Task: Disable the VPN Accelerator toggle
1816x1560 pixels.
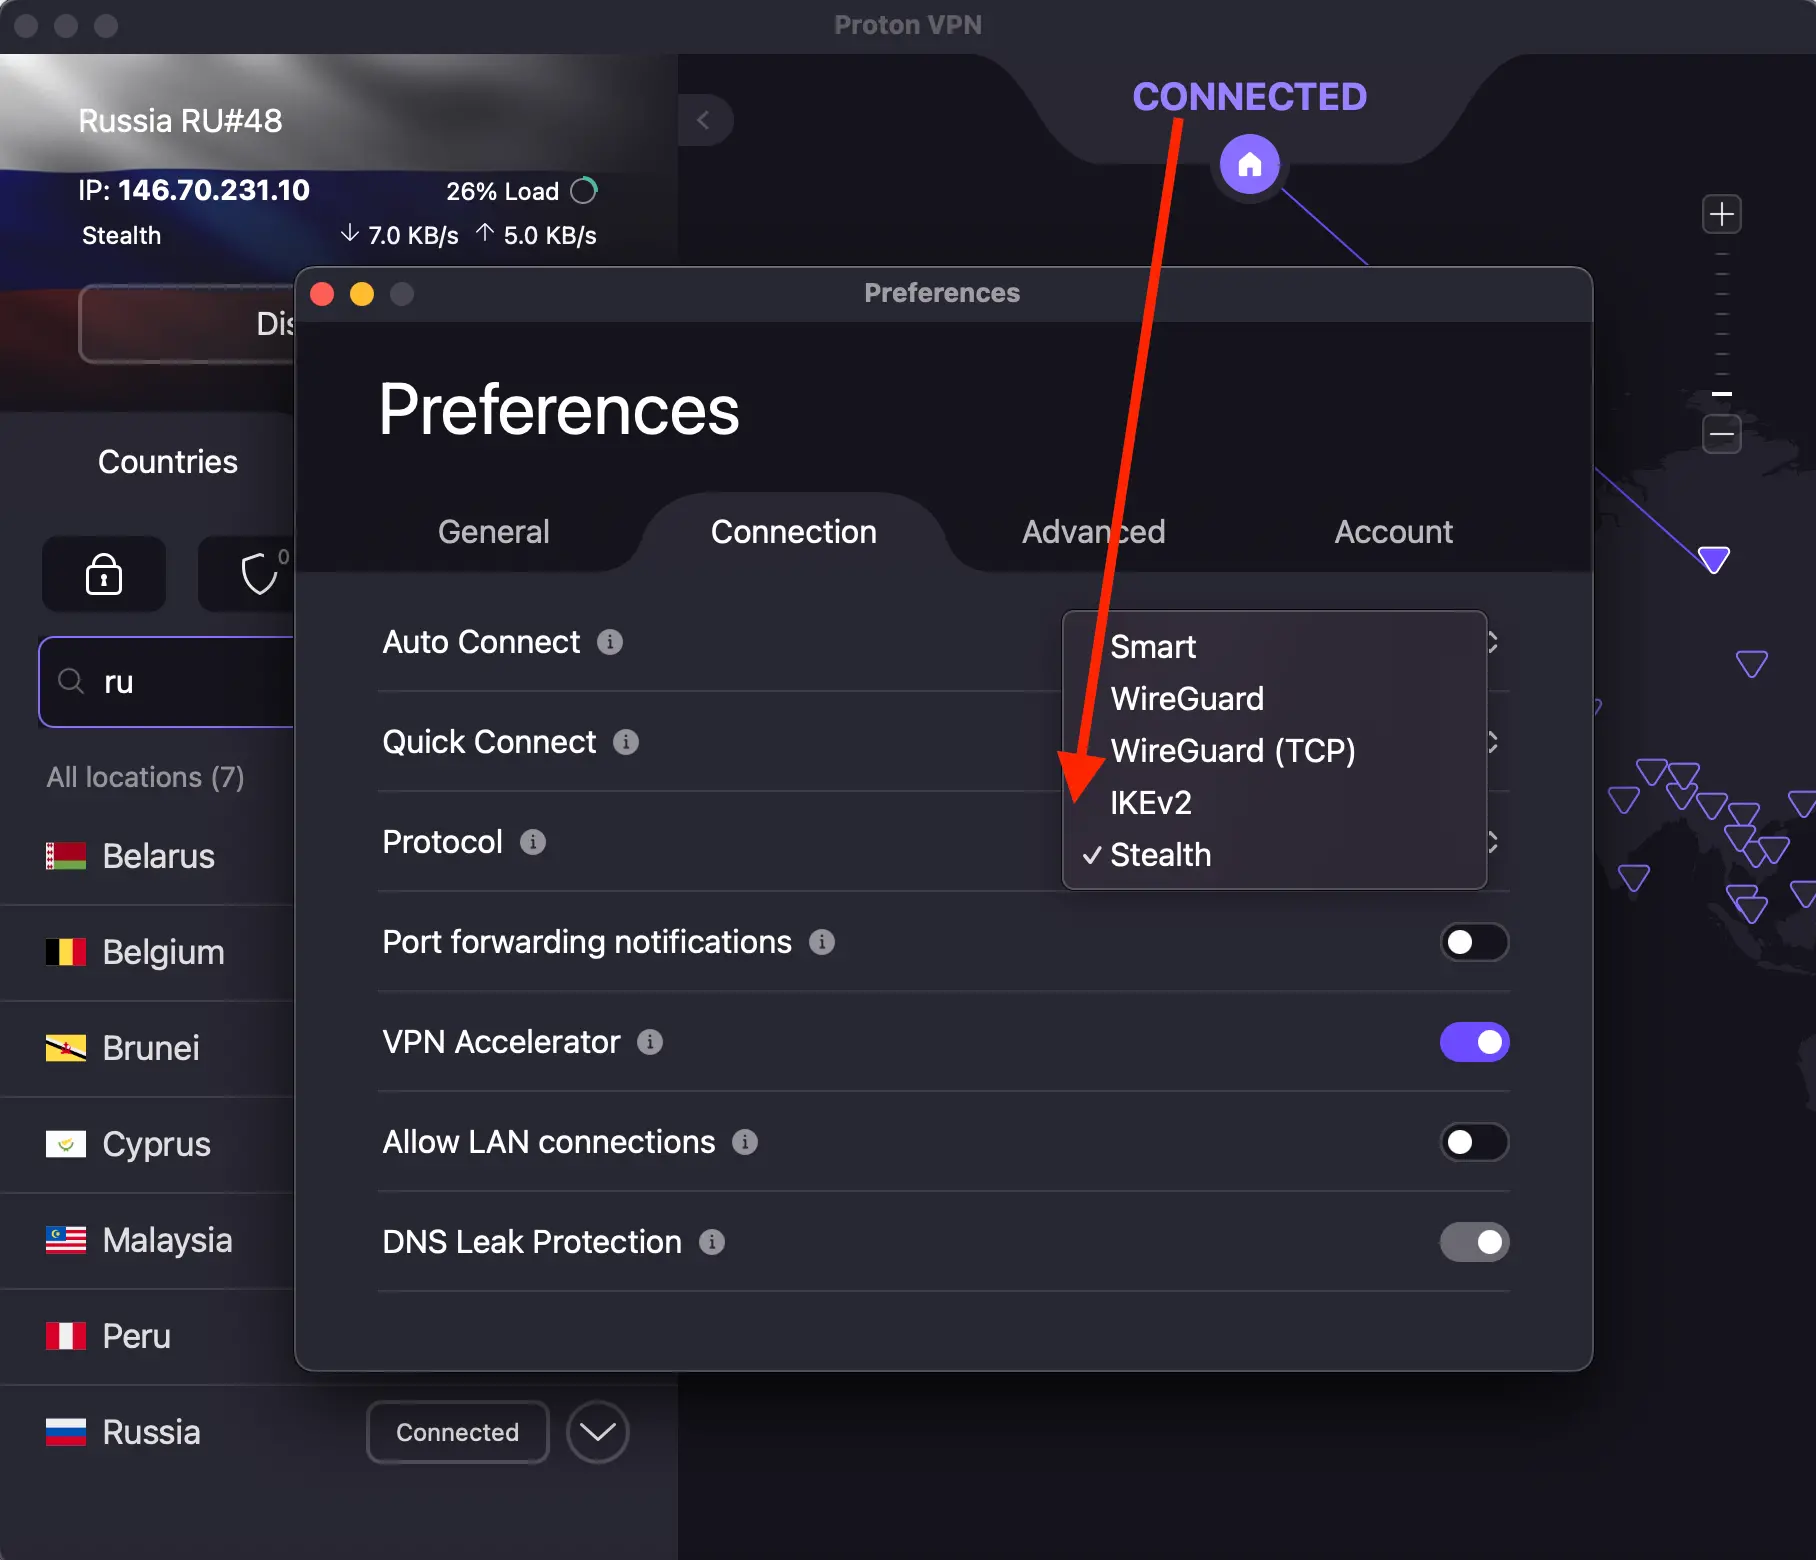Action: [x=1474, y=1042]
